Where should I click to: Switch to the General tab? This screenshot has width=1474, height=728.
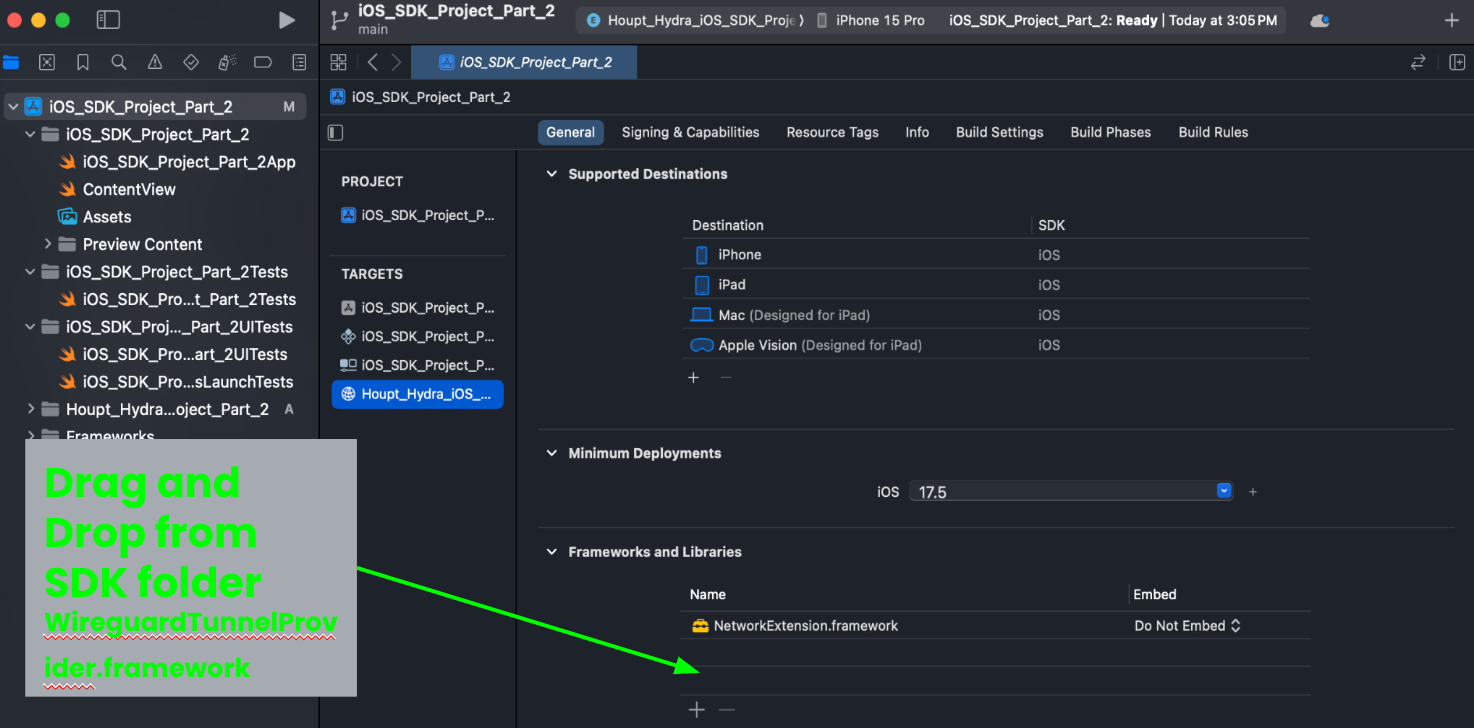point(571,132)
